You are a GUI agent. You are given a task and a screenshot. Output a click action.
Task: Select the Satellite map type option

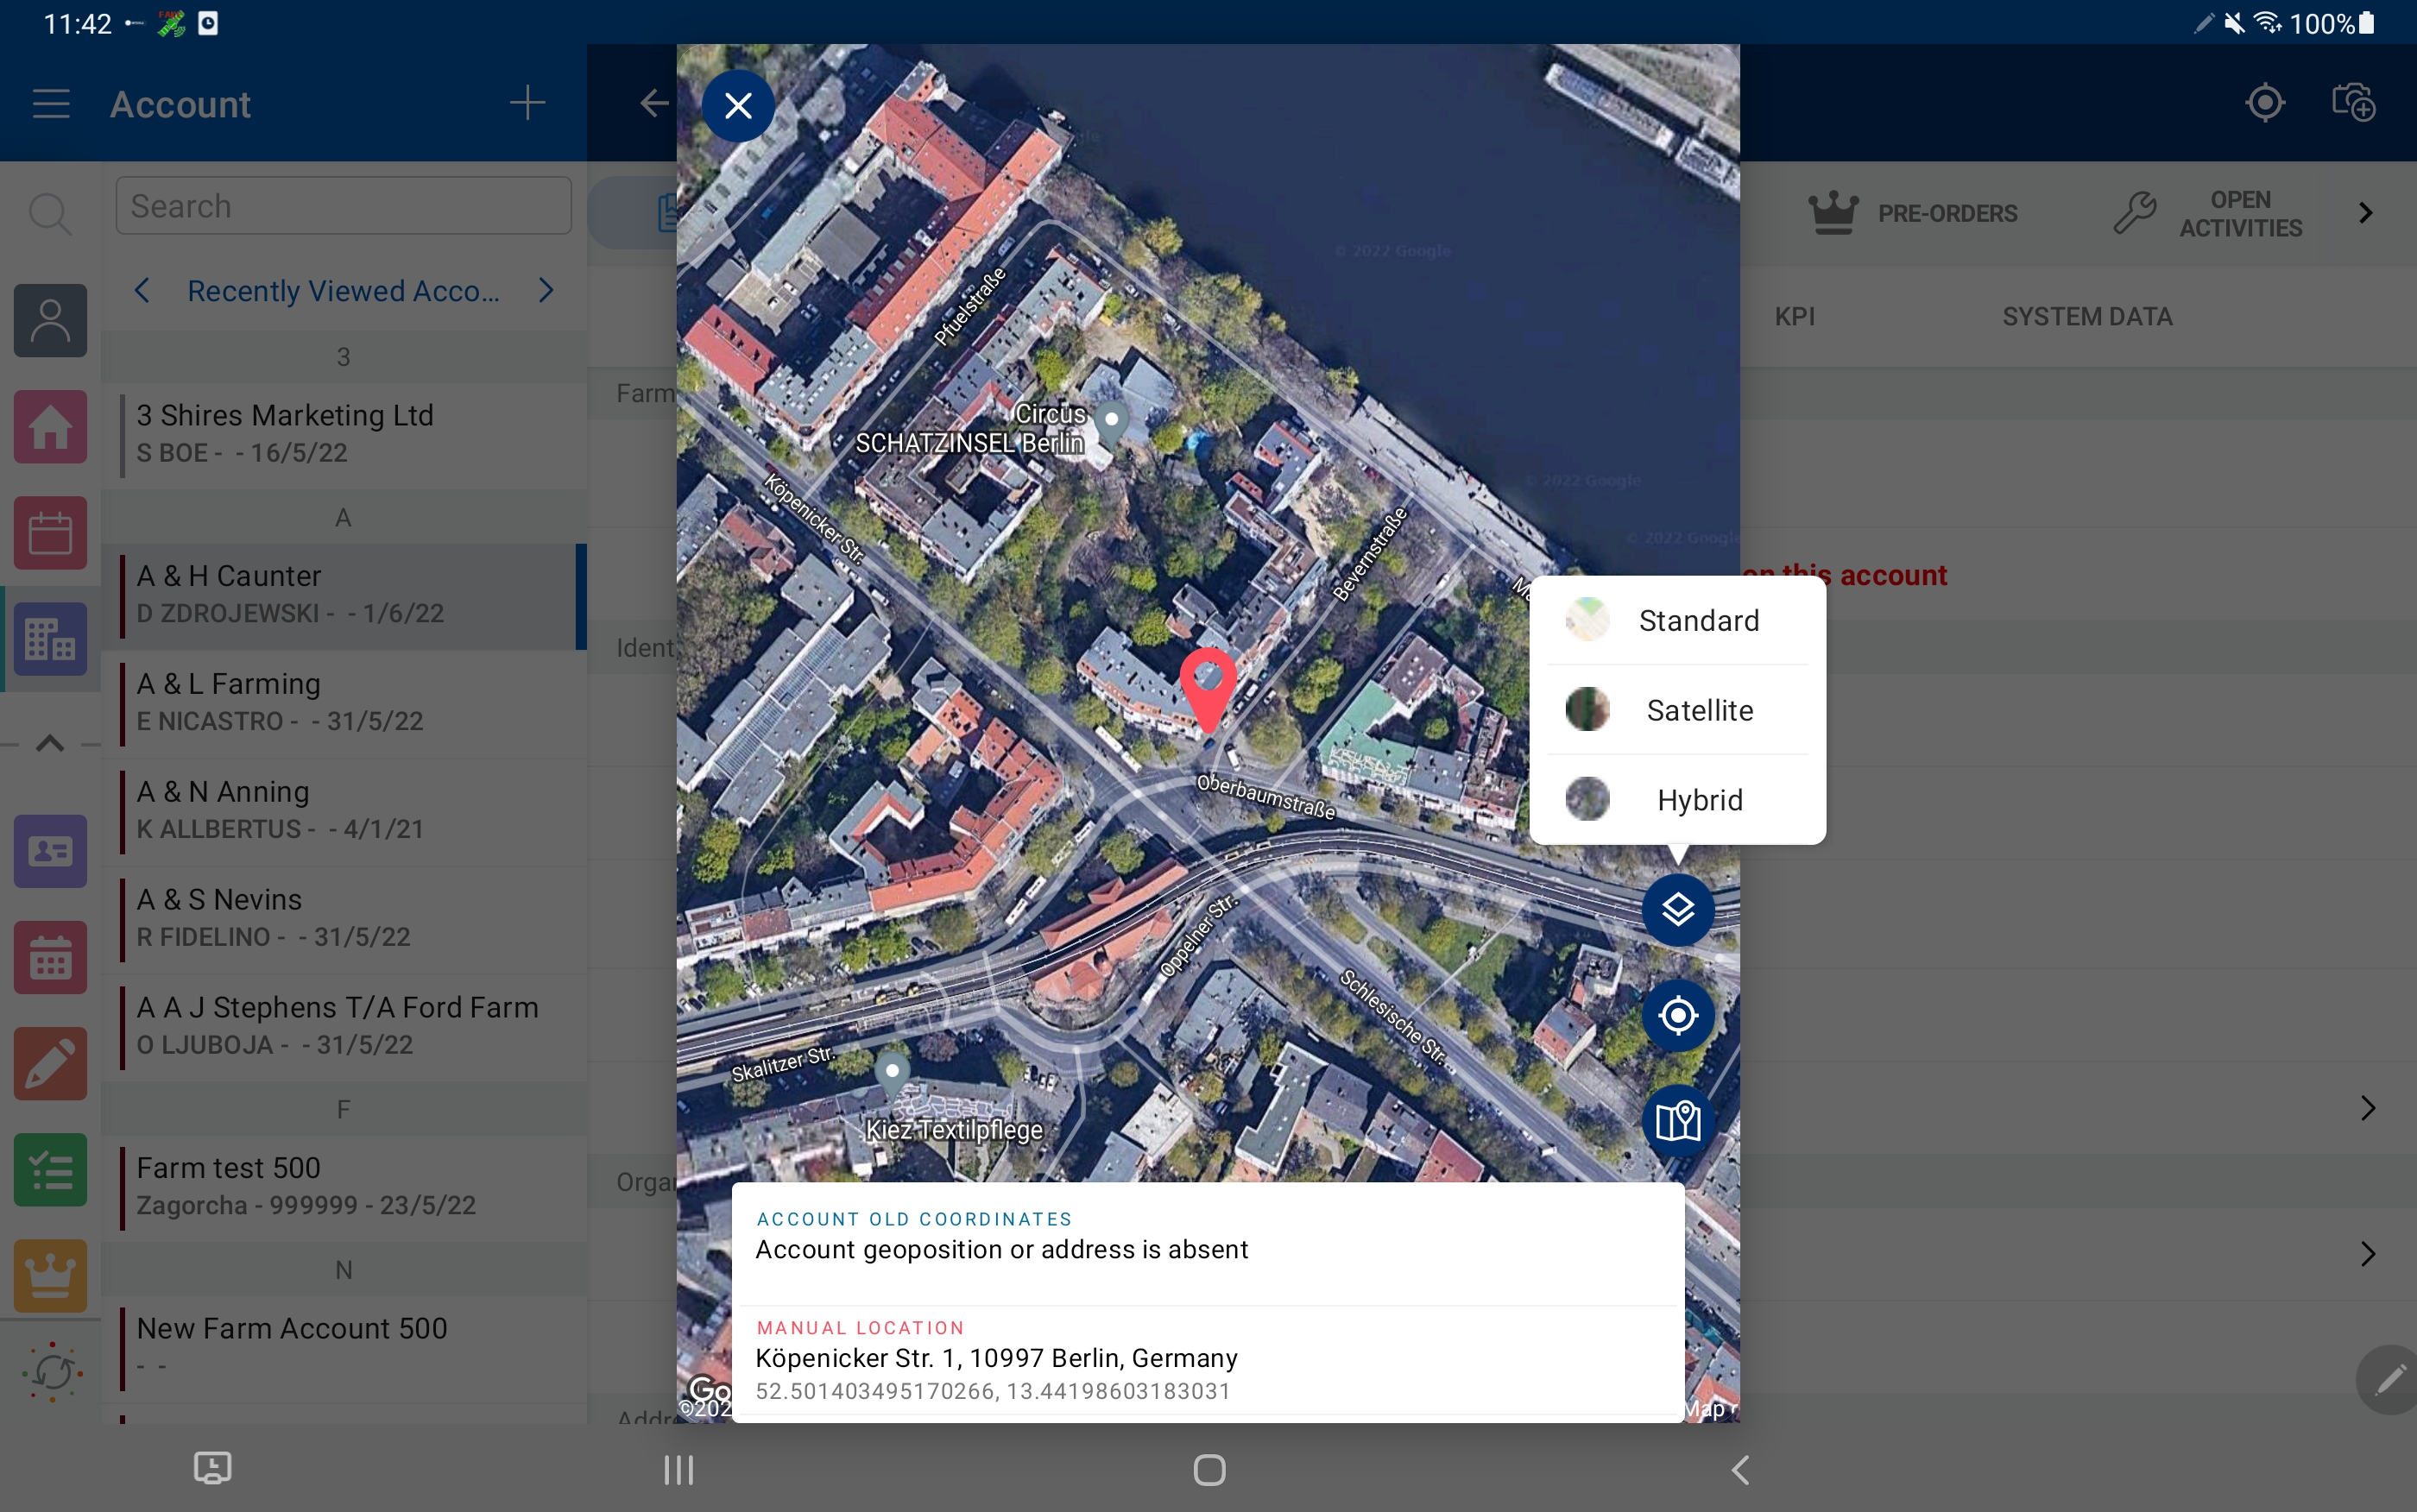[x=1697, y=710]
